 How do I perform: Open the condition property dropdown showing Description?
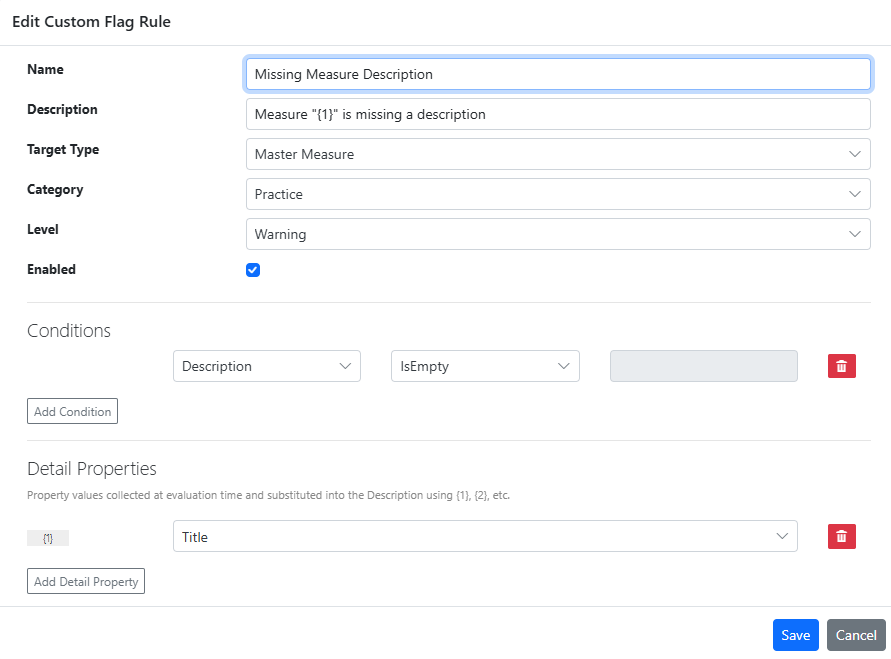pyautogui.click(x=266, y=366)
